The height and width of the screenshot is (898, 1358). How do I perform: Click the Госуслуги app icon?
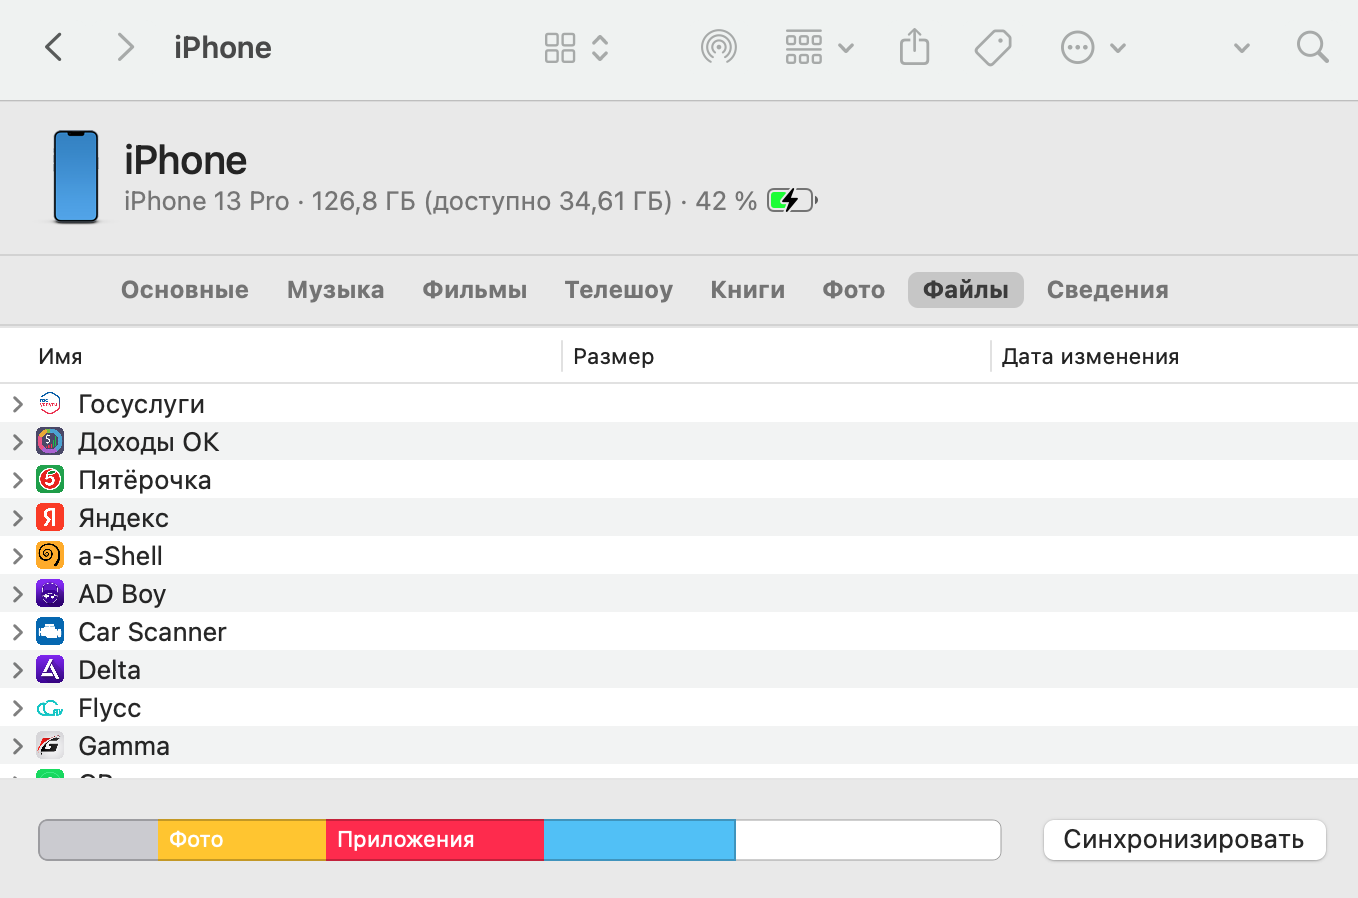click(50, 403)
